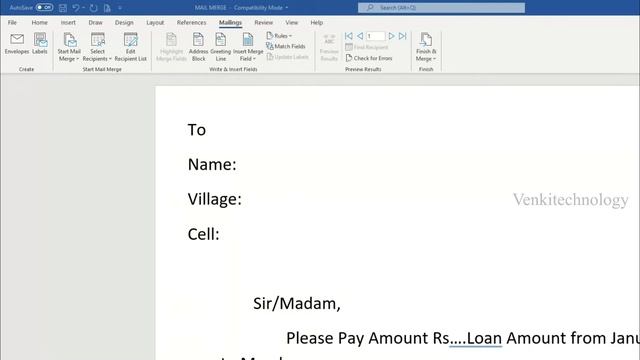Open Customize Quick Access Toolbar dropdown
The height and width of the screenshot is (360, 640).
point(120,8)
